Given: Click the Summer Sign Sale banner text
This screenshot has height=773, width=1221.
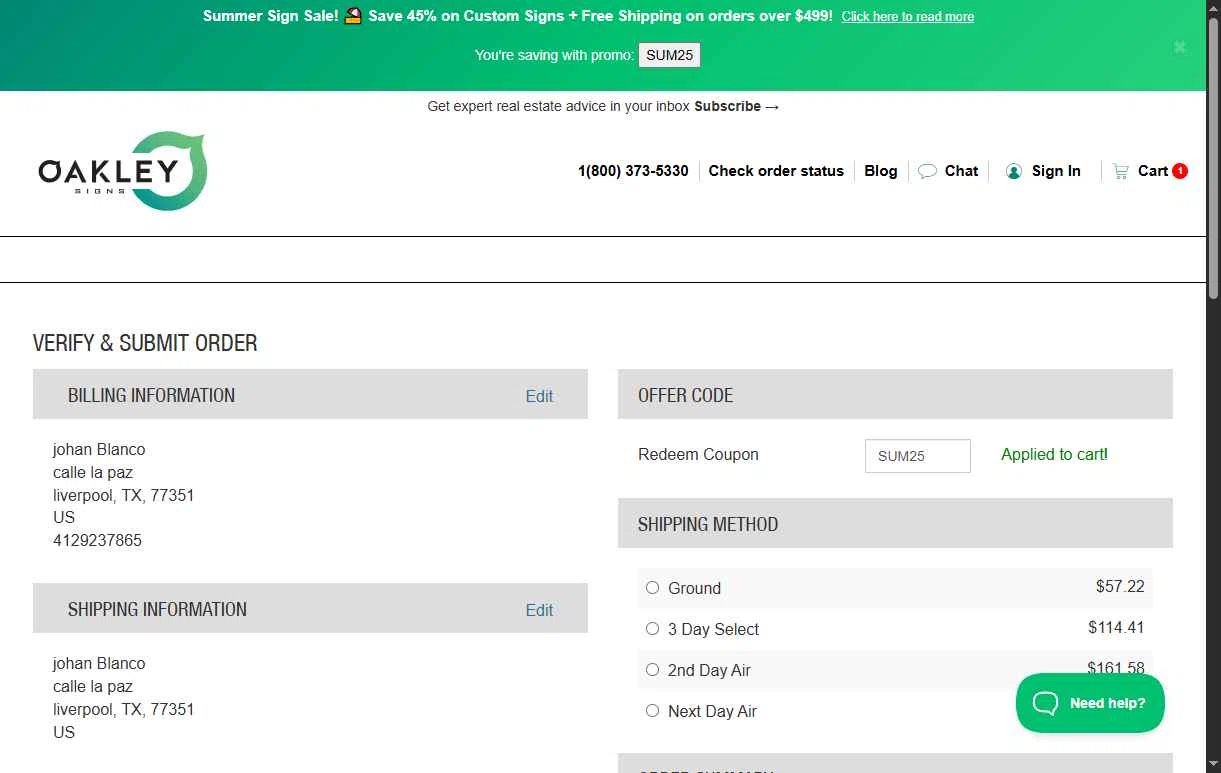Looking at the screenshot, I should pyautogui.click(x=517, y=16).
